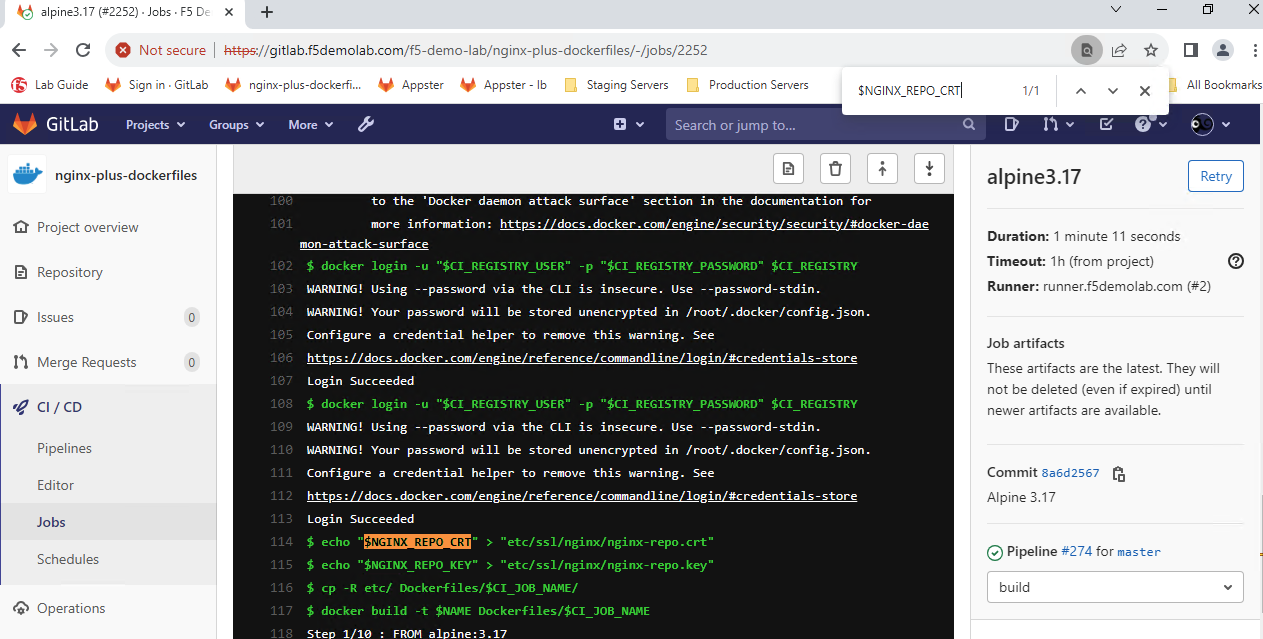Click the browser address bar URL
1263x639 pixels.
click(x=467, y=50)
